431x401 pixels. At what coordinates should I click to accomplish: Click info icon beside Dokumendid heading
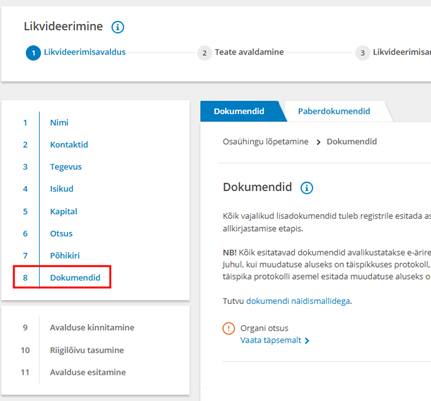click(x=307, y=188)
